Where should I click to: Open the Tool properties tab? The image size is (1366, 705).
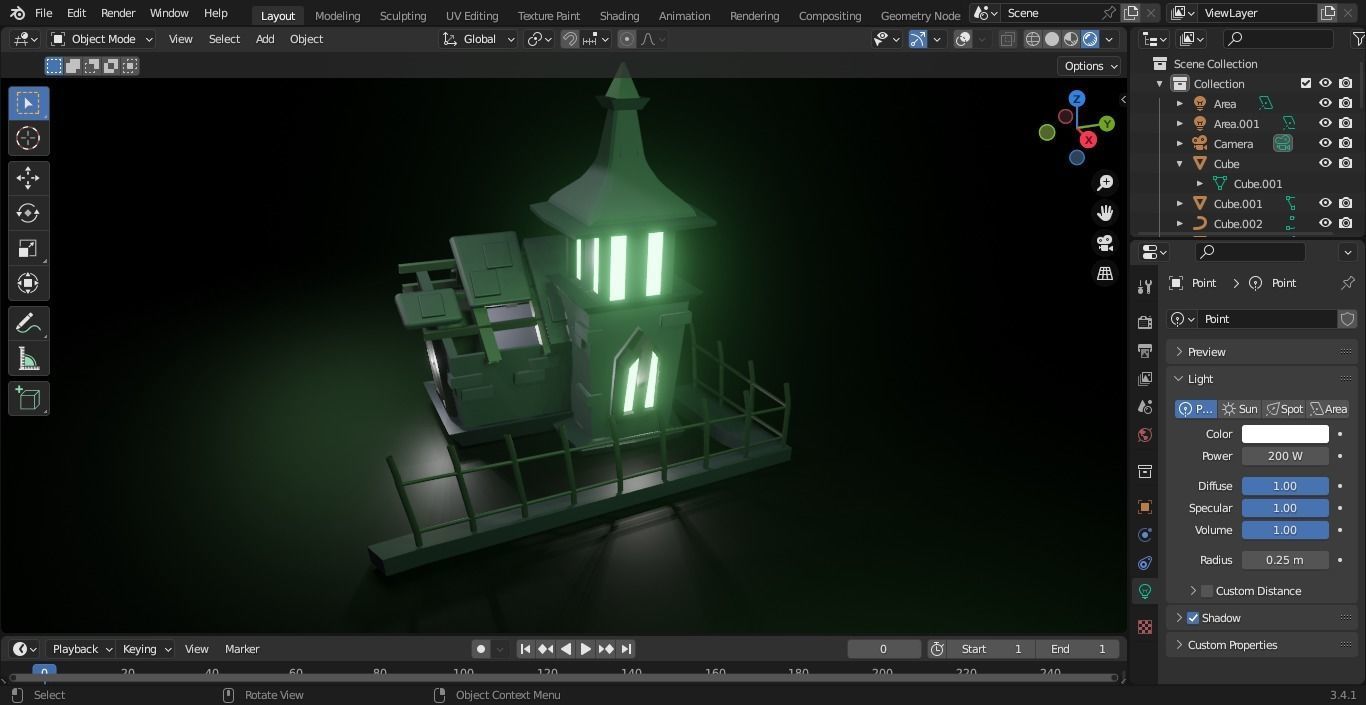(1145, 287)
